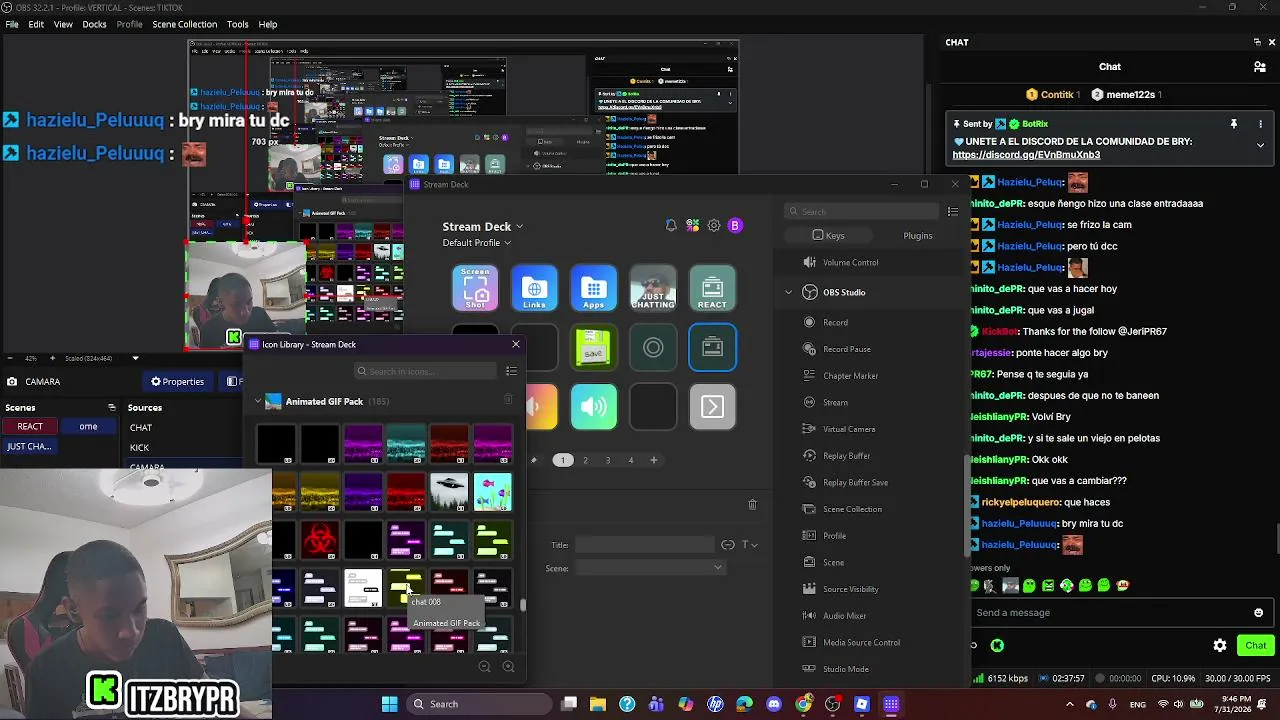1280x720 pixels.
Task: Select the Replay Buffer Save action icon
Action: click(x=810, y=482)
